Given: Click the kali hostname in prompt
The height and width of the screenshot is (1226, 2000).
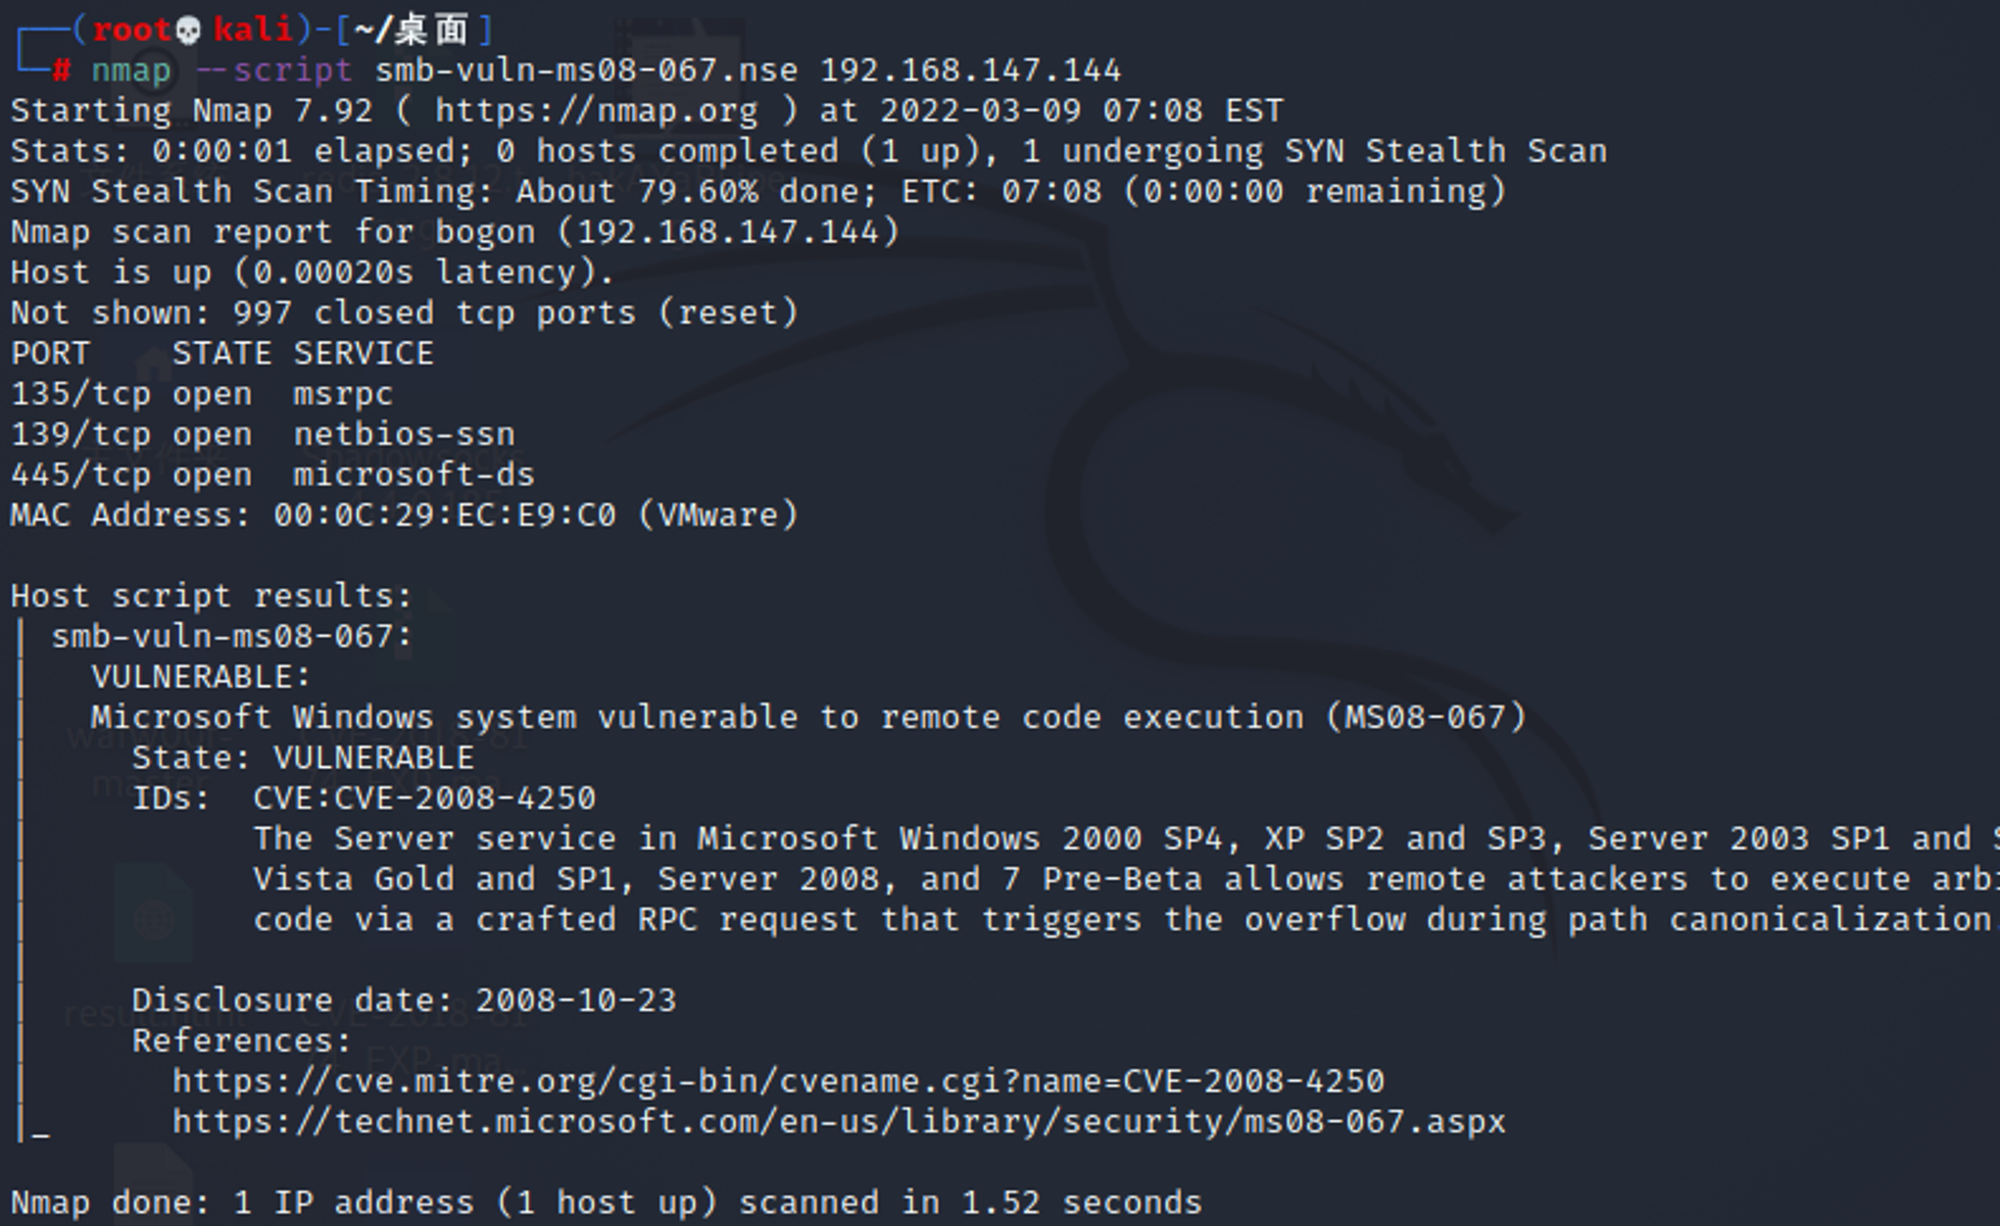Looking at the screenshot, I should [x=252, y=30].
